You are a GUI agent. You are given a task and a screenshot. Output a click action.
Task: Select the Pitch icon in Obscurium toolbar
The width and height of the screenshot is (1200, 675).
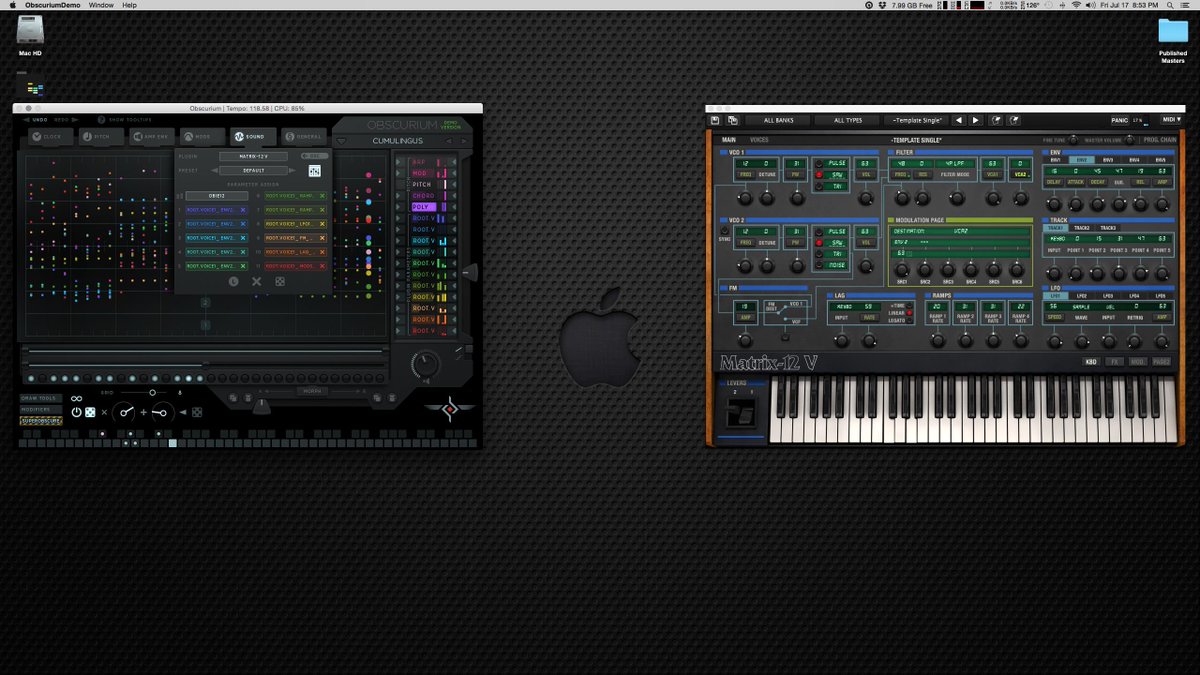89,136
